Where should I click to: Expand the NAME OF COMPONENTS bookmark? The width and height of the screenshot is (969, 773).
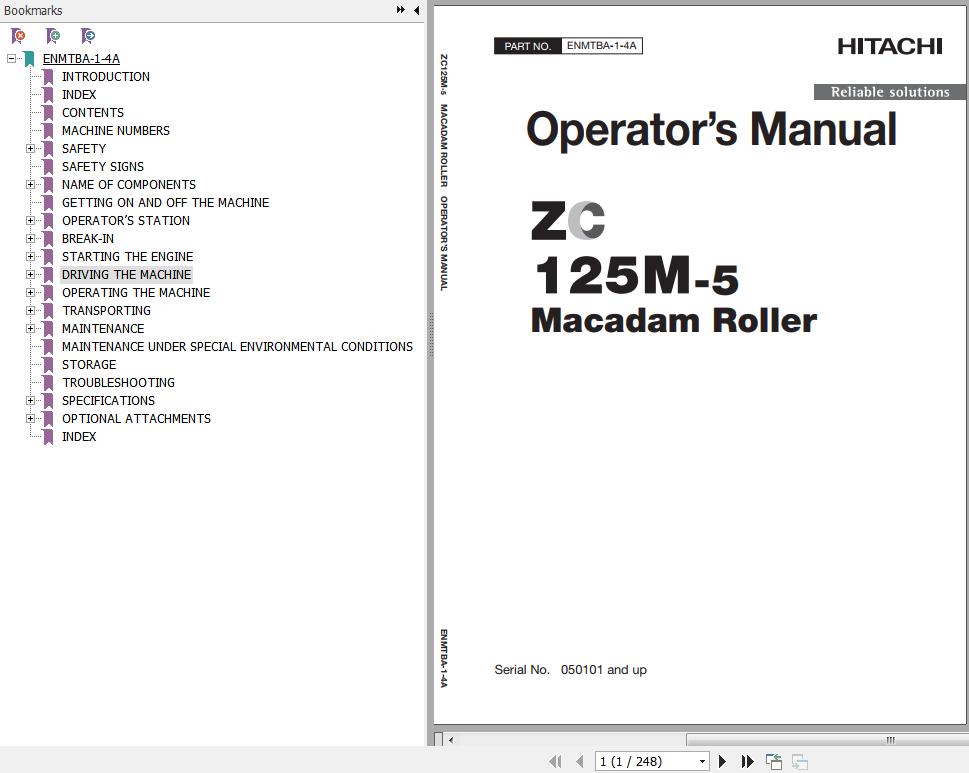[30, 184]
